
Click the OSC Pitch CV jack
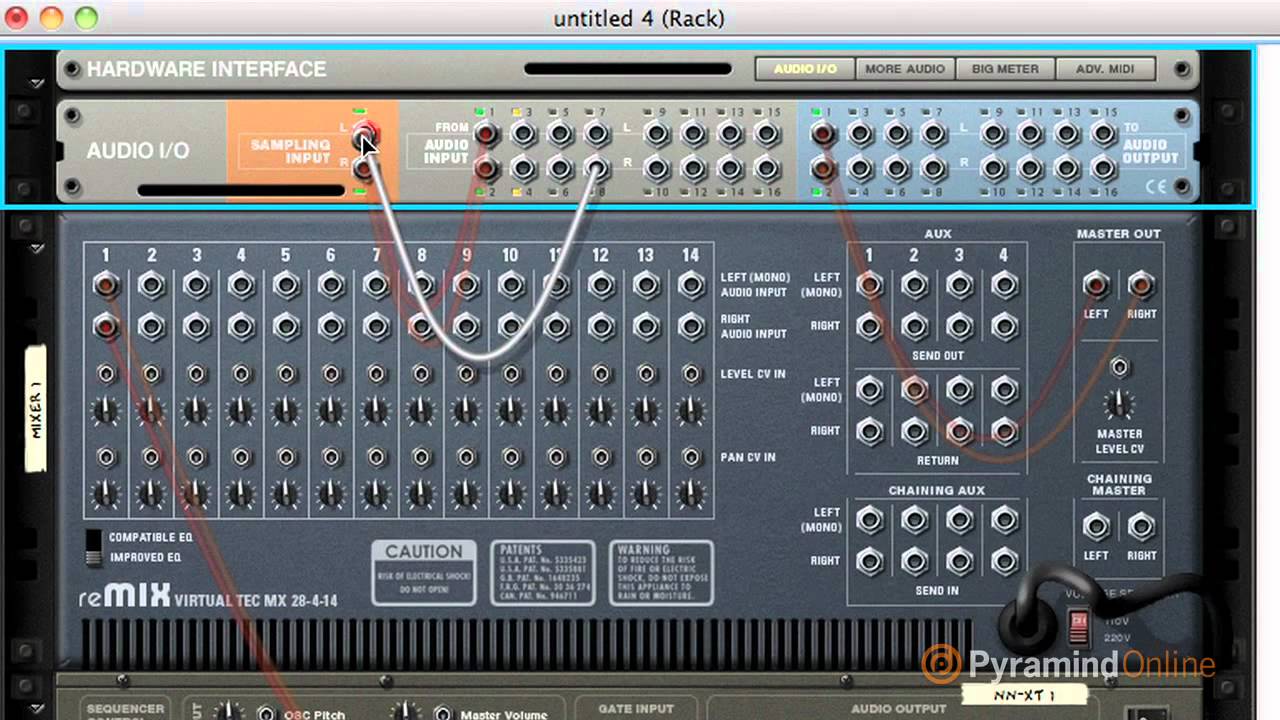266,714
